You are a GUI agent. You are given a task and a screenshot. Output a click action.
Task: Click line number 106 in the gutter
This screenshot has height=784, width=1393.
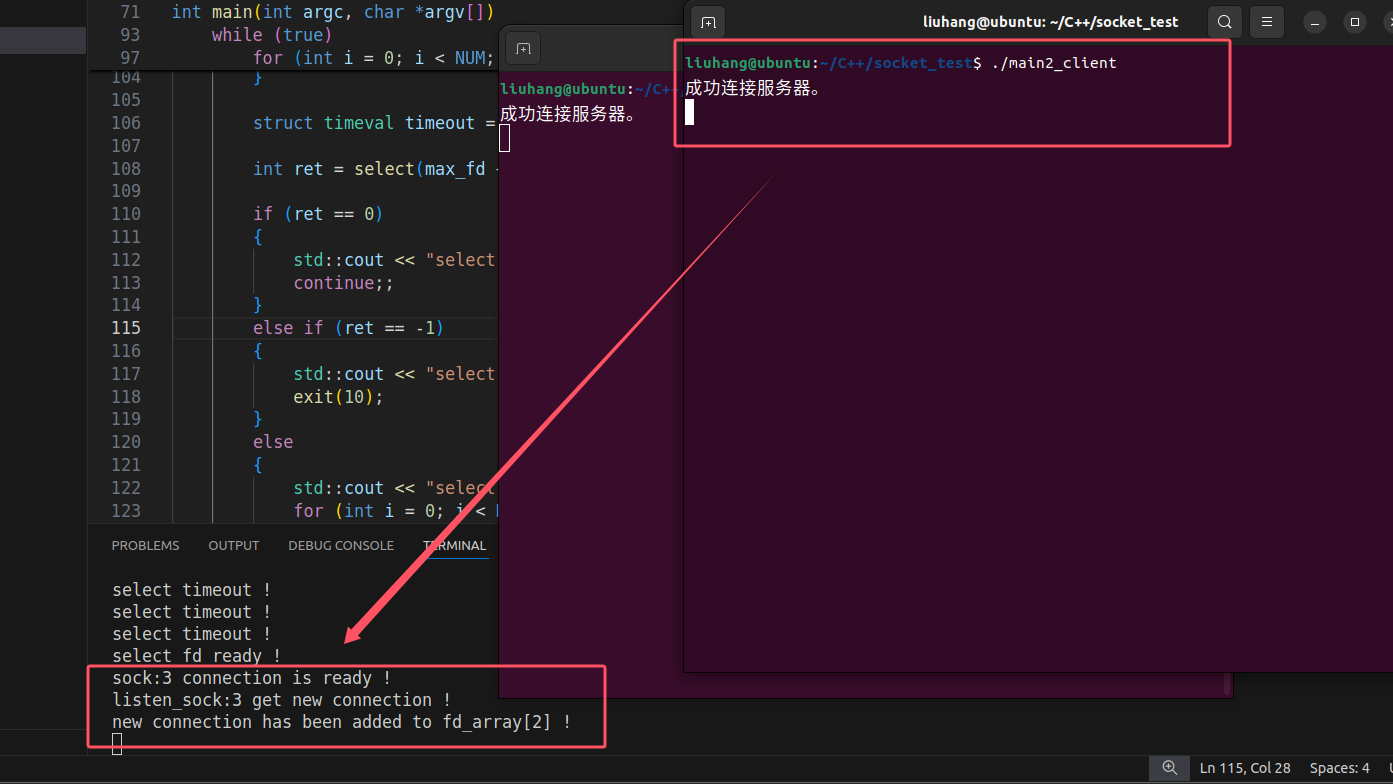click(126, 123)
